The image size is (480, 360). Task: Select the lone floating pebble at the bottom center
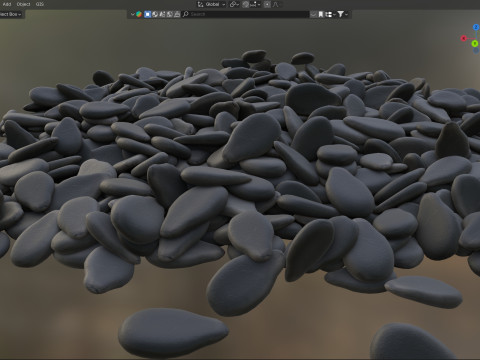tap(173, 332)
